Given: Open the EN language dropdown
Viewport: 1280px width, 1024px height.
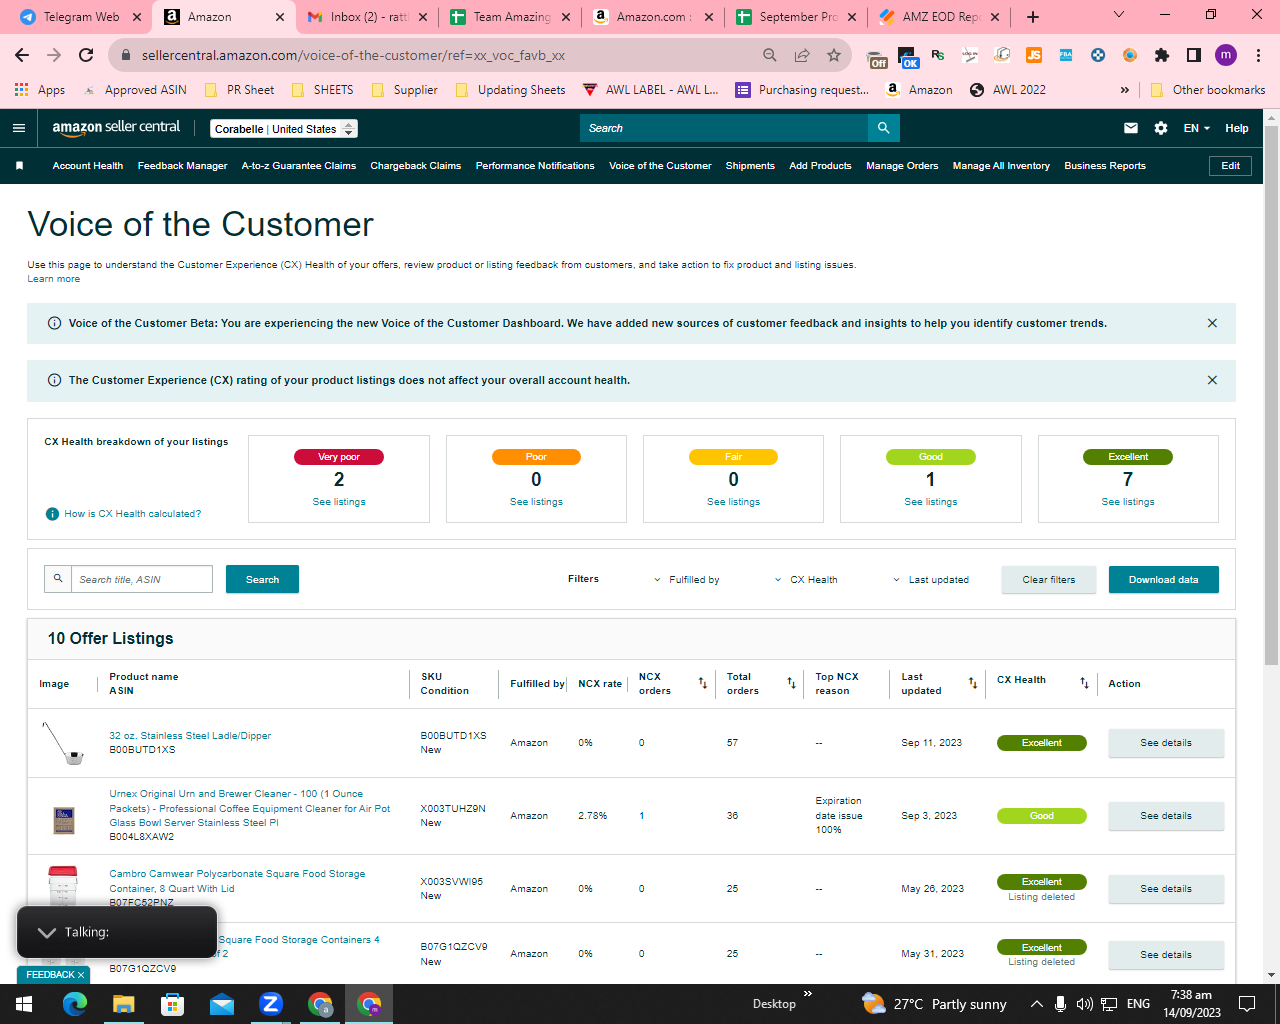Looking at the screenshot, I should point(1197,128).
